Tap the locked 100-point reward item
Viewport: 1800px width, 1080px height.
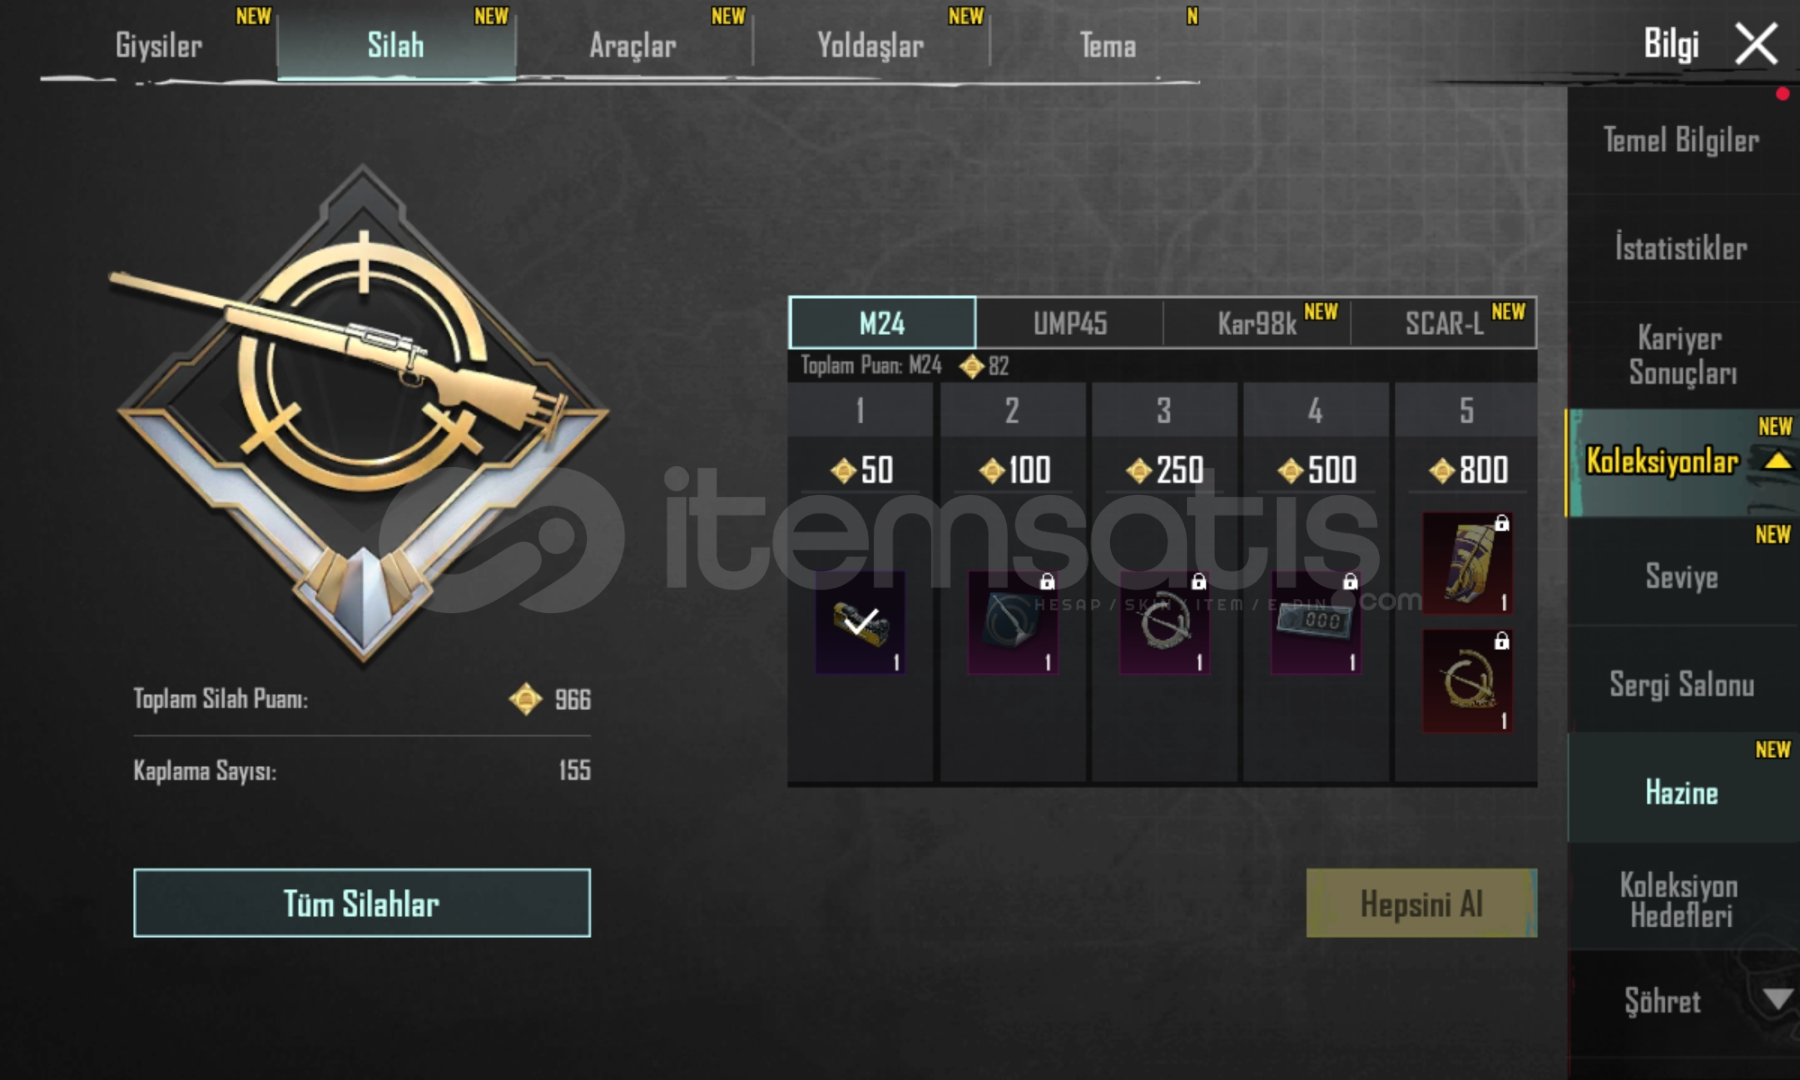(1012, 622)
